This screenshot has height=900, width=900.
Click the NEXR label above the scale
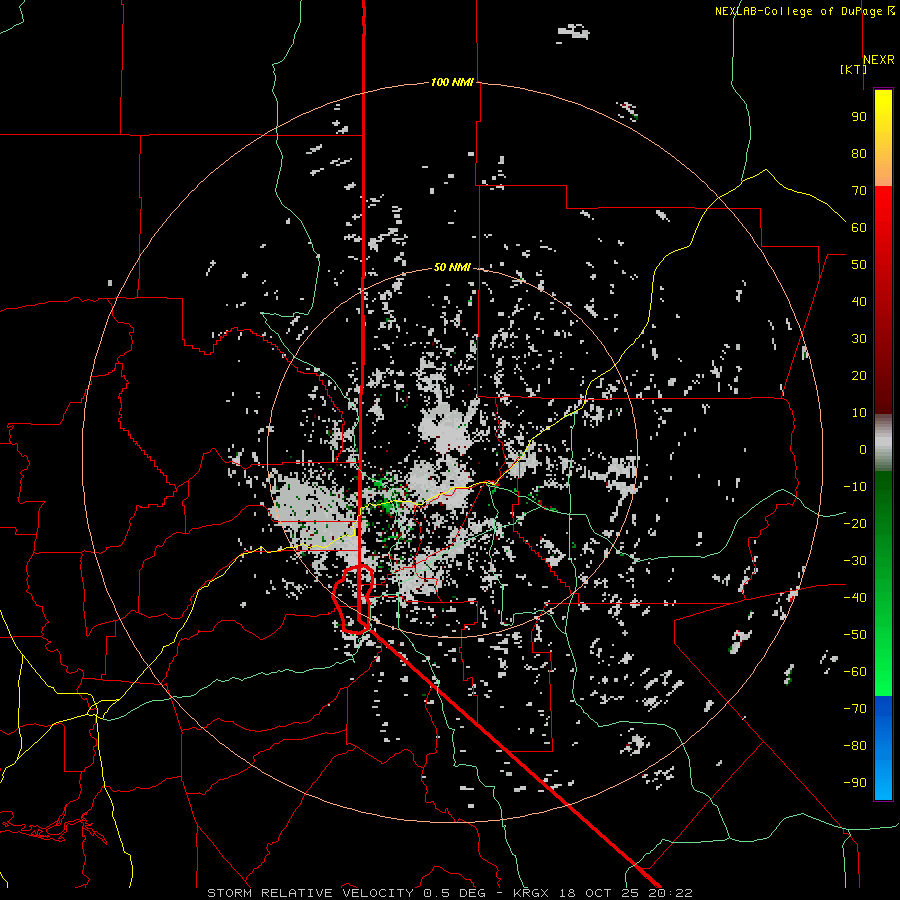tap(878, 60)
